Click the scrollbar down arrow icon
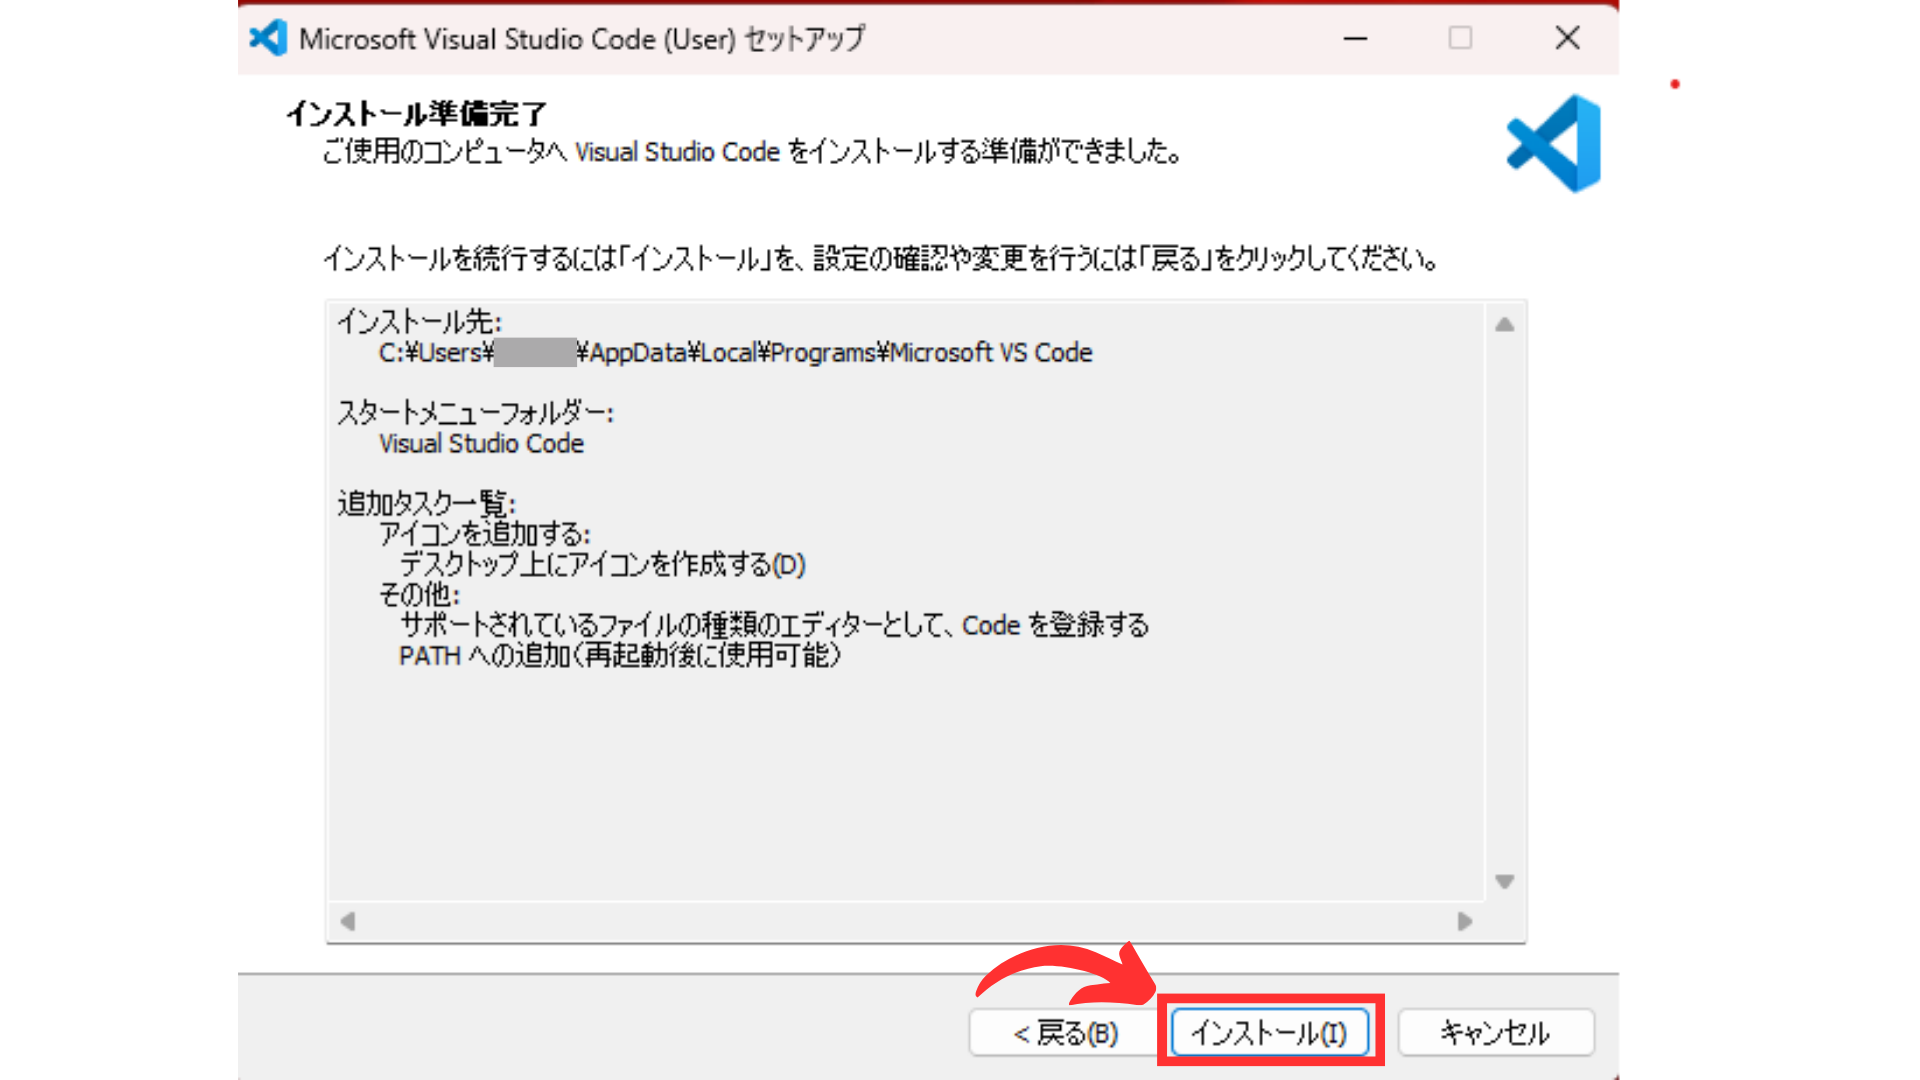 [x=1504, y=882]
